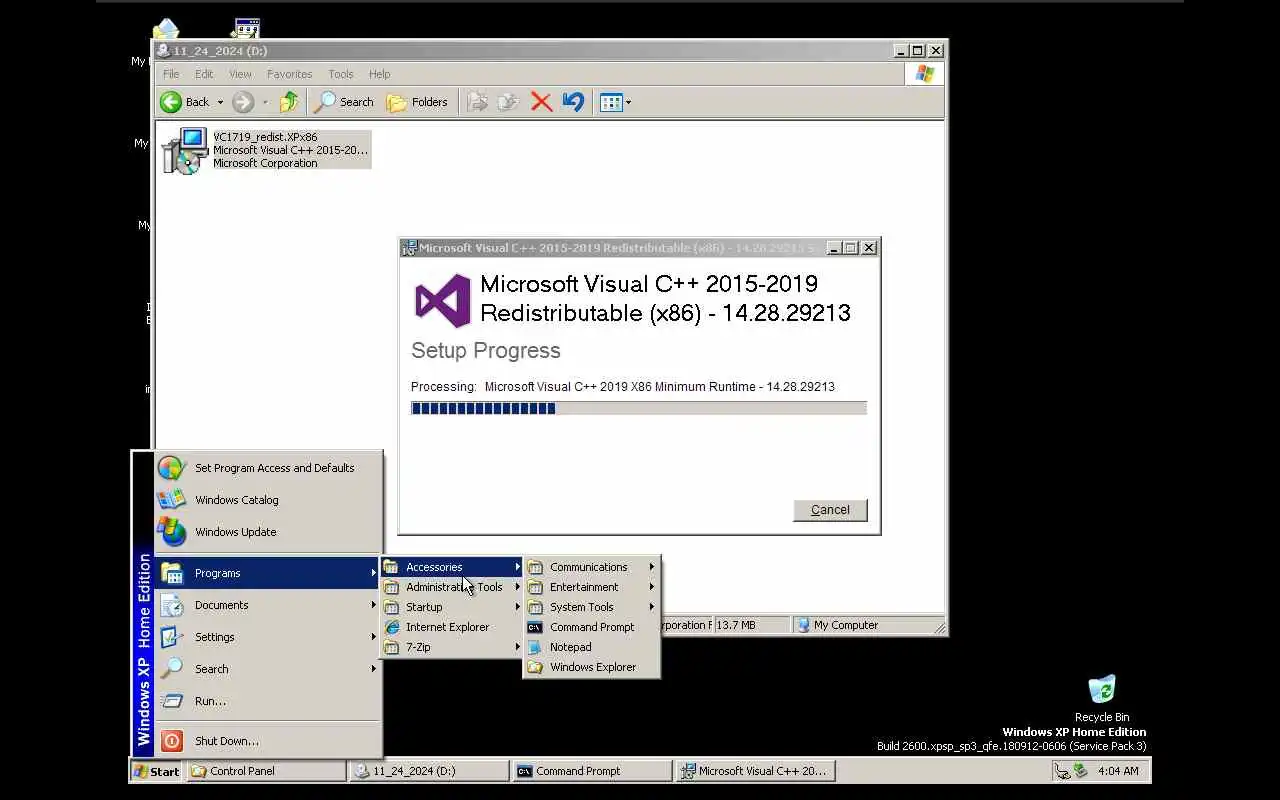Open Windows Catalog from Start menu

click(x=268, y=500)
